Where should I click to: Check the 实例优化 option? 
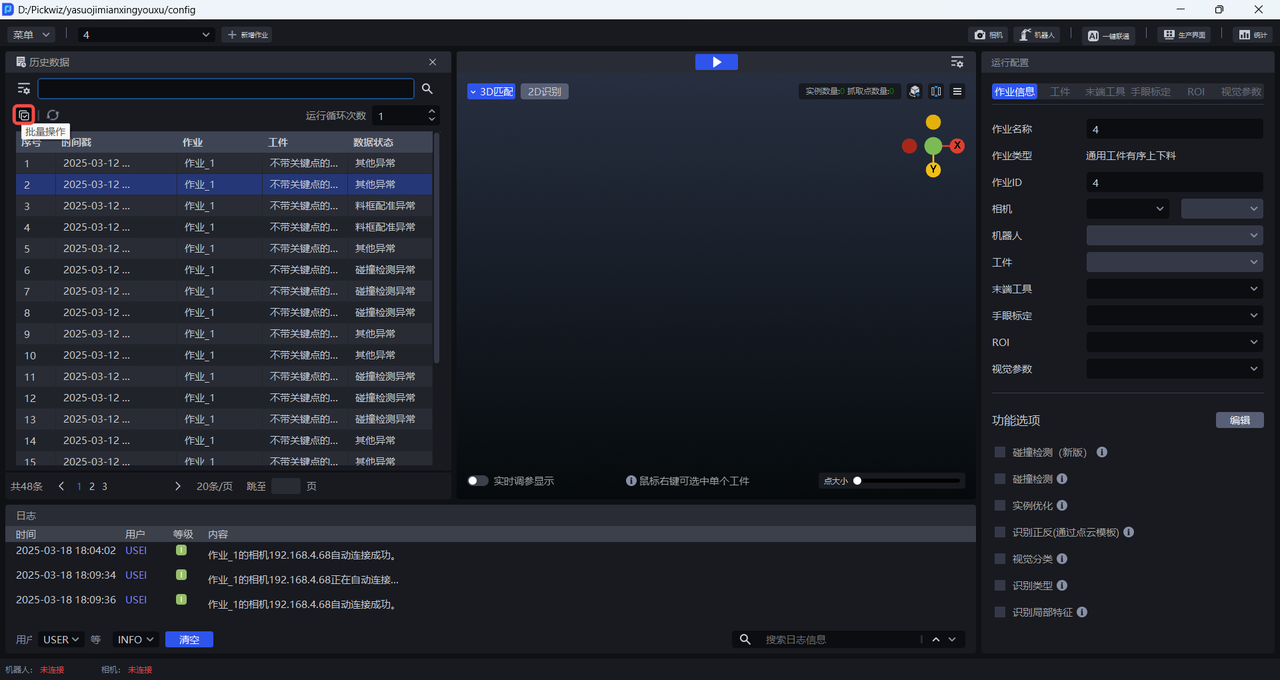pos(1000,506)
